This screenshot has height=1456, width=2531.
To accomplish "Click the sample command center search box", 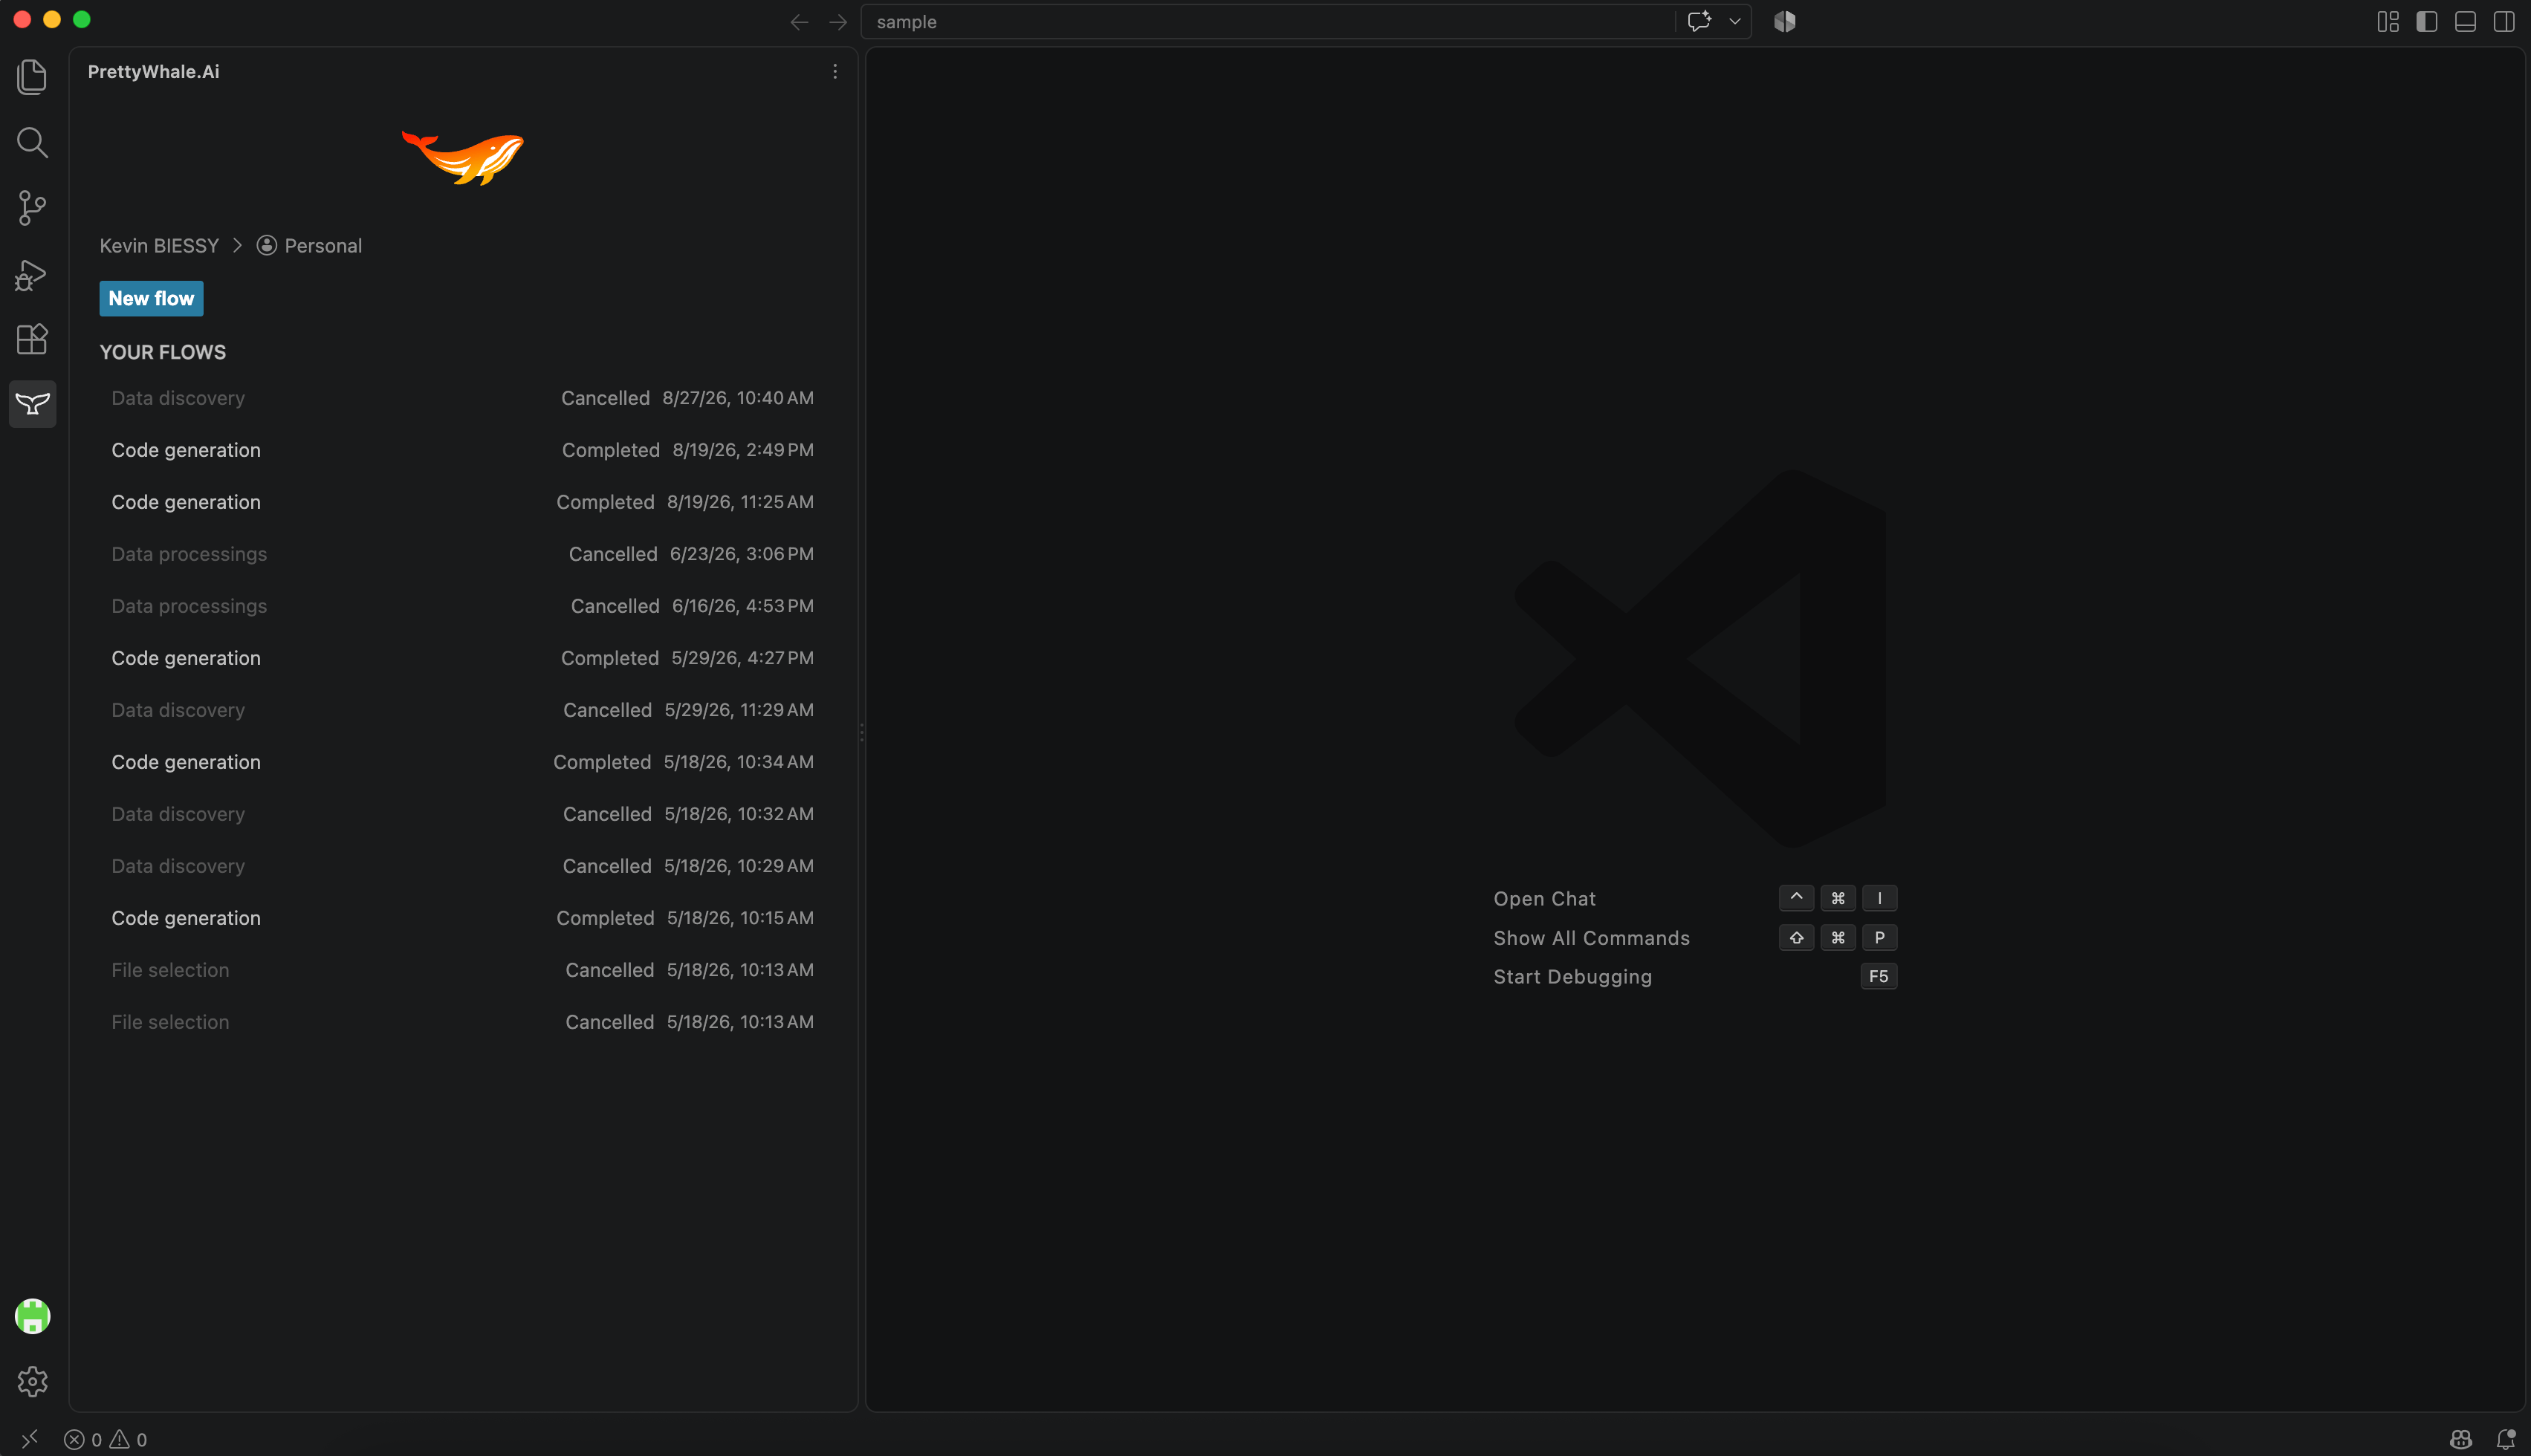I will tap(1268, 22).
